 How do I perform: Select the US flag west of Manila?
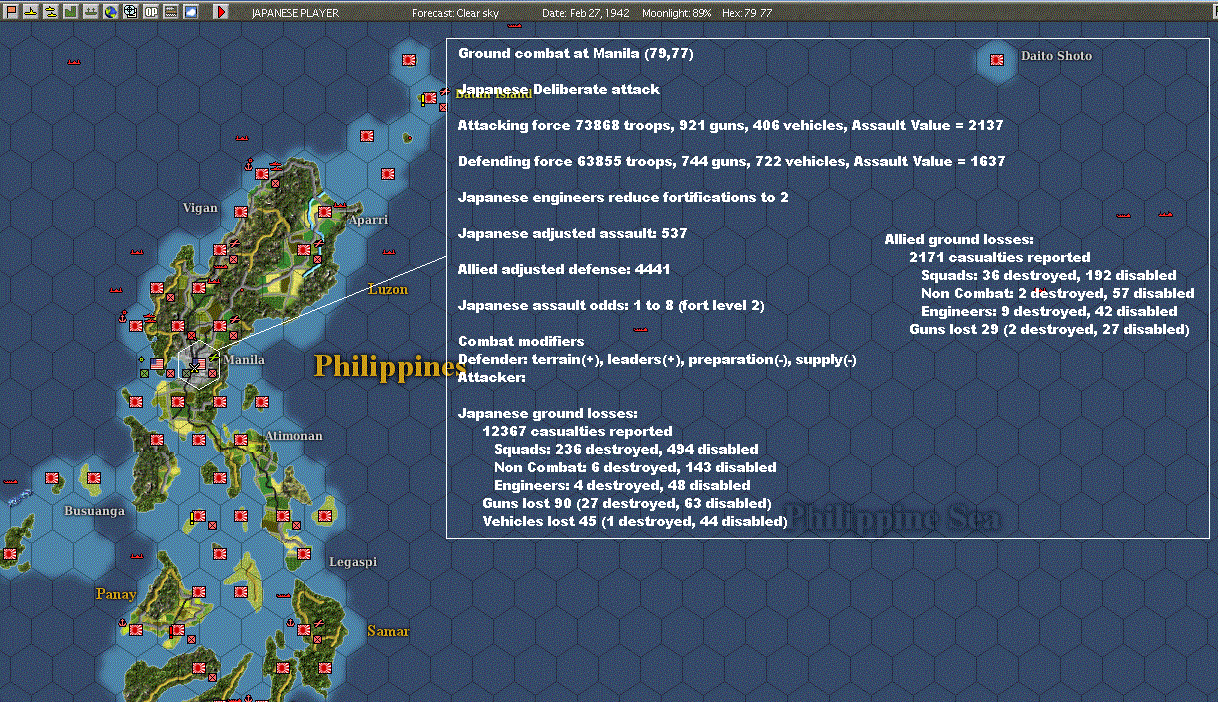click(x=157, y=364)
